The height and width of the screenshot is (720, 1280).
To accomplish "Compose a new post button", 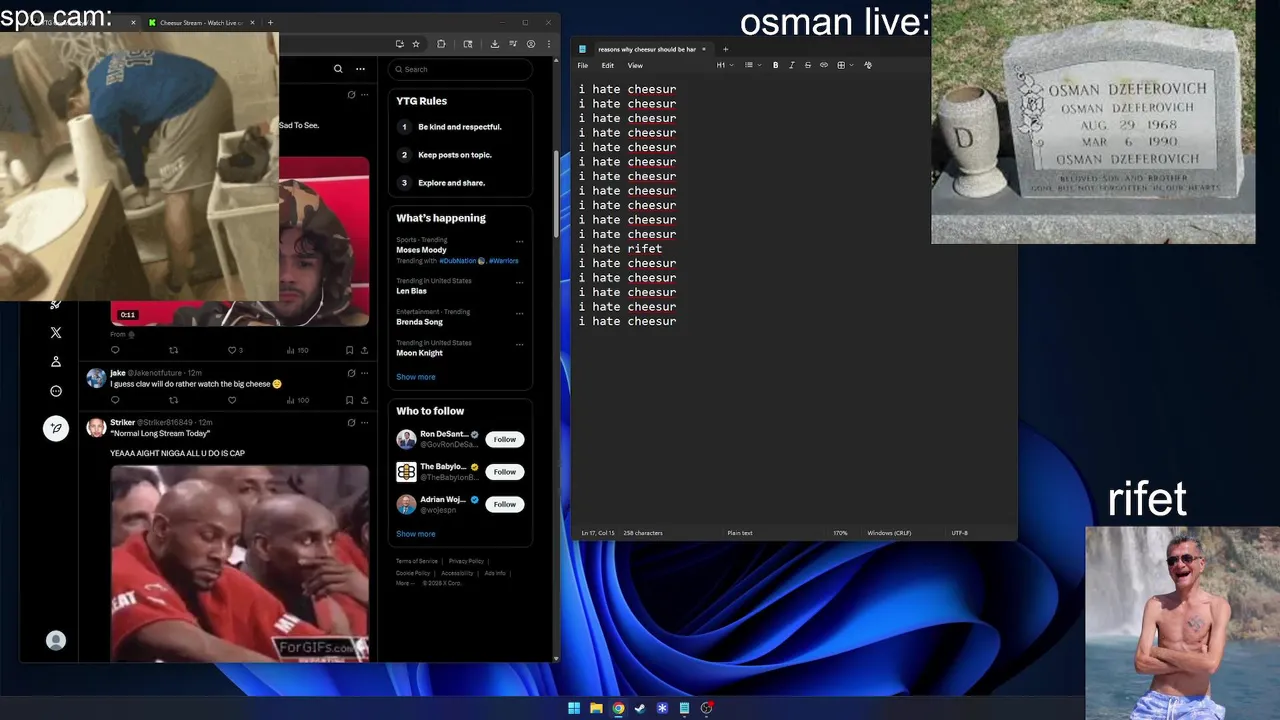I will click(x=56, y=428).
